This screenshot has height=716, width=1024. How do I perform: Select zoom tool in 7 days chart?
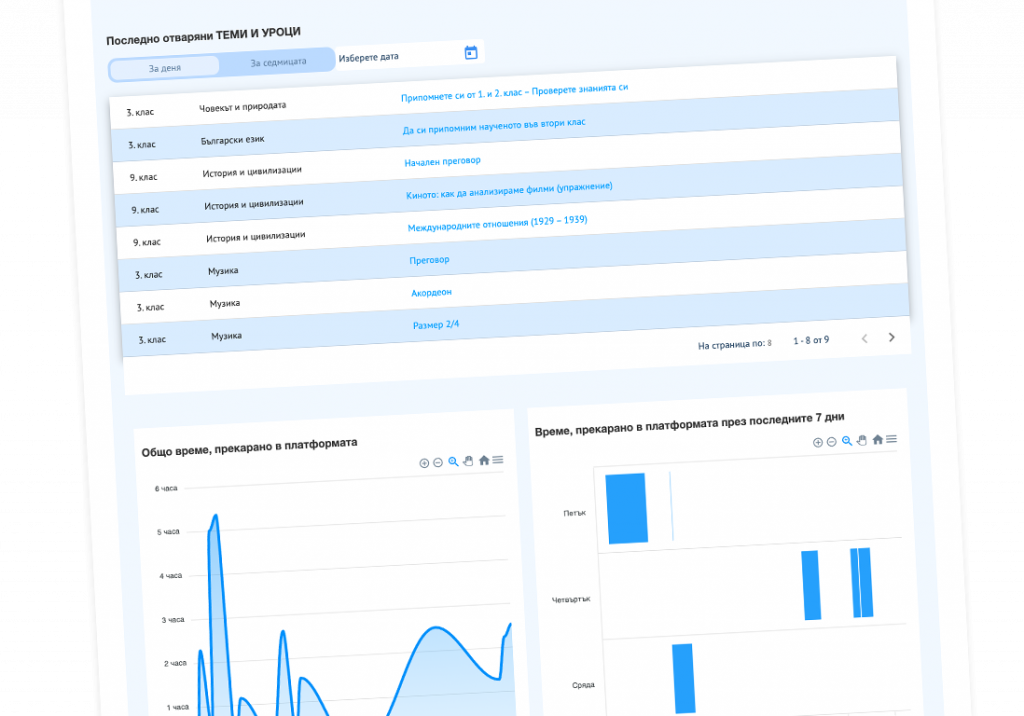tap(847, 441)
